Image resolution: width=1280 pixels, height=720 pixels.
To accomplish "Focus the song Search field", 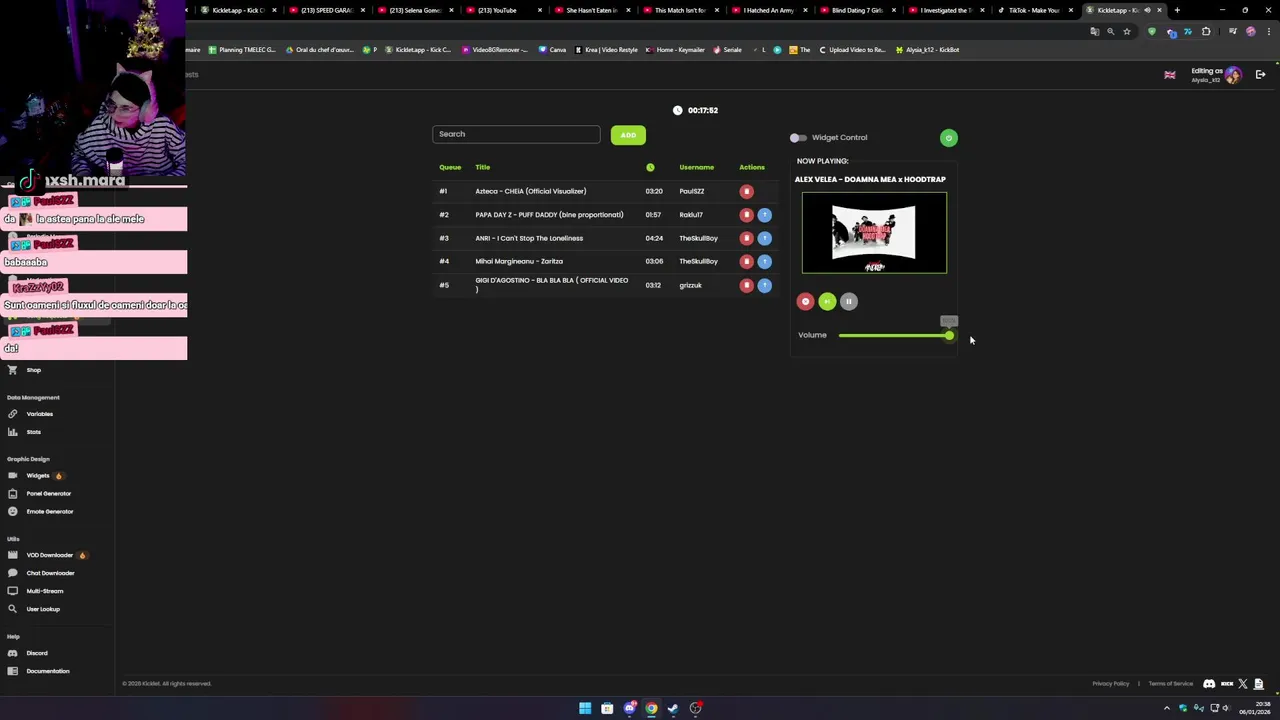I will pyautogui.click(x=516, y=134).
